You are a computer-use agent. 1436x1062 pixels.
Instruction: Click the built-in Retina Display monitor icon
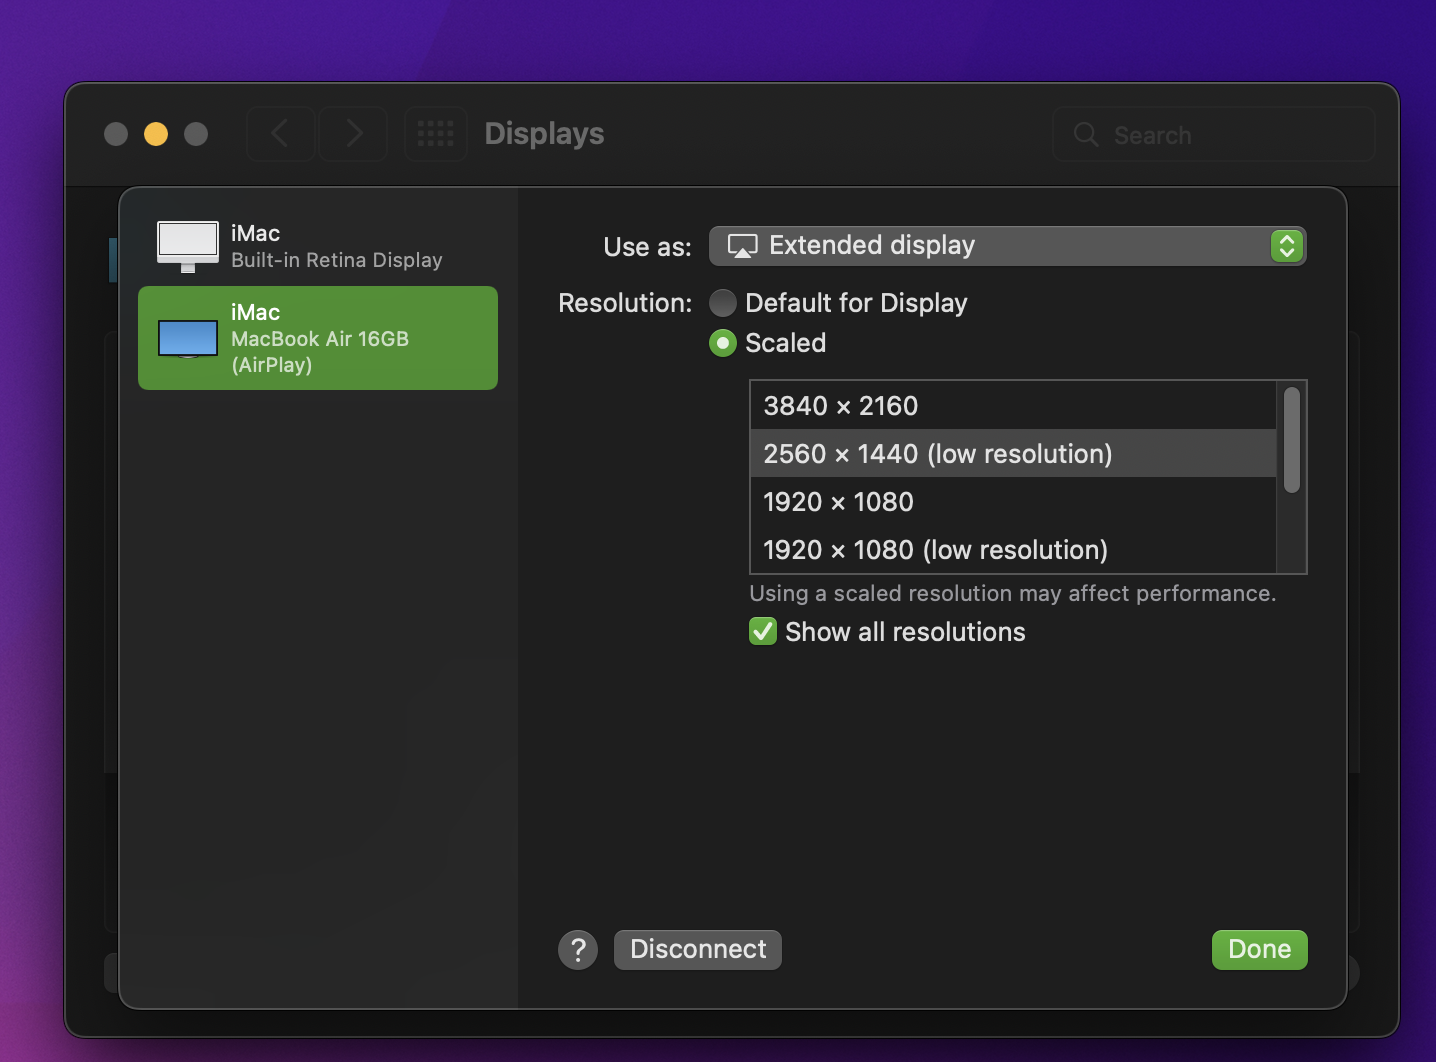[x=187, y=244]
